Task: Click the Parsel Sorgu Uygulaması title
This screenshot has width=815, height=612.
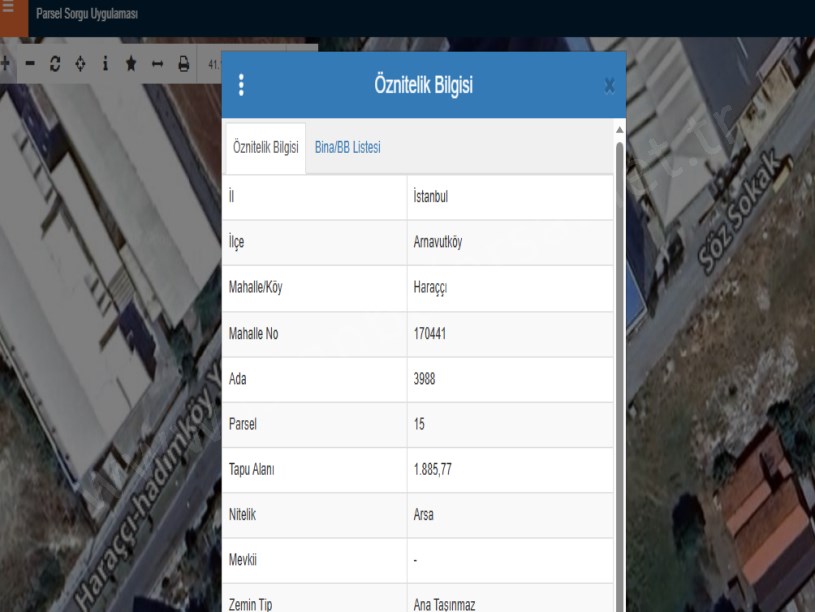Action: (x=87, y=15)
